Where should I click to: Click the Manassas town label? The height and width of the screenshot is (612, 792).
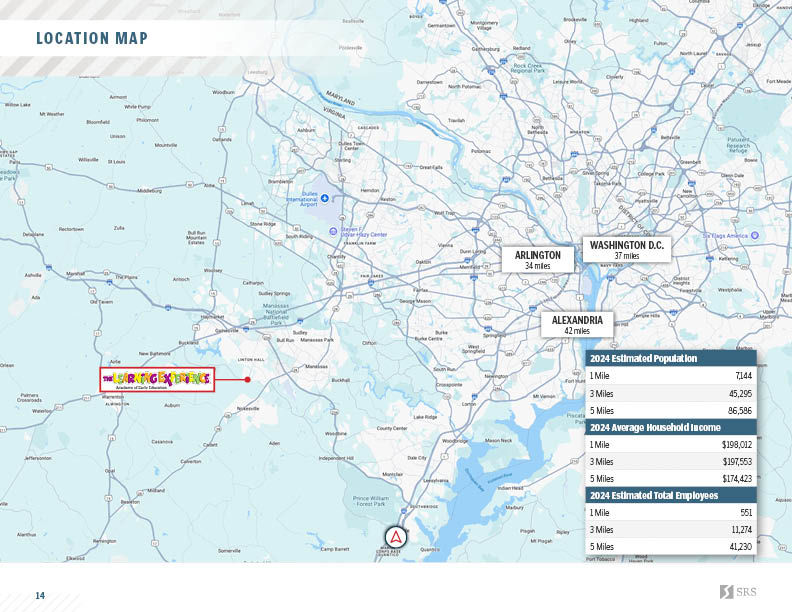(316, 367)
